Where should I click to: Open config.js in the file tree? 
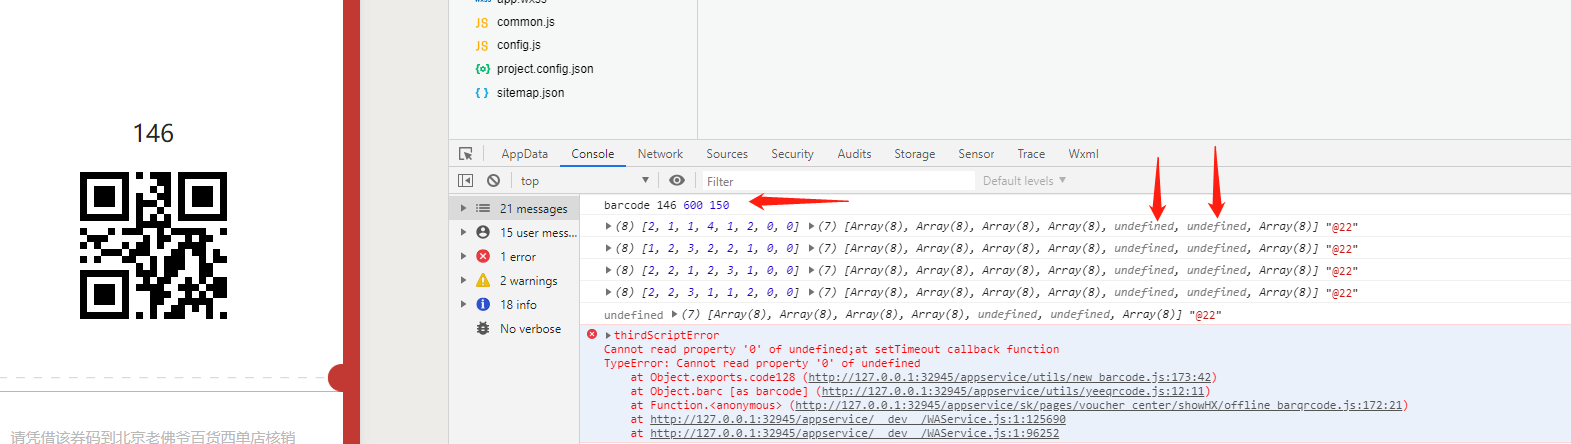[519, 45]
